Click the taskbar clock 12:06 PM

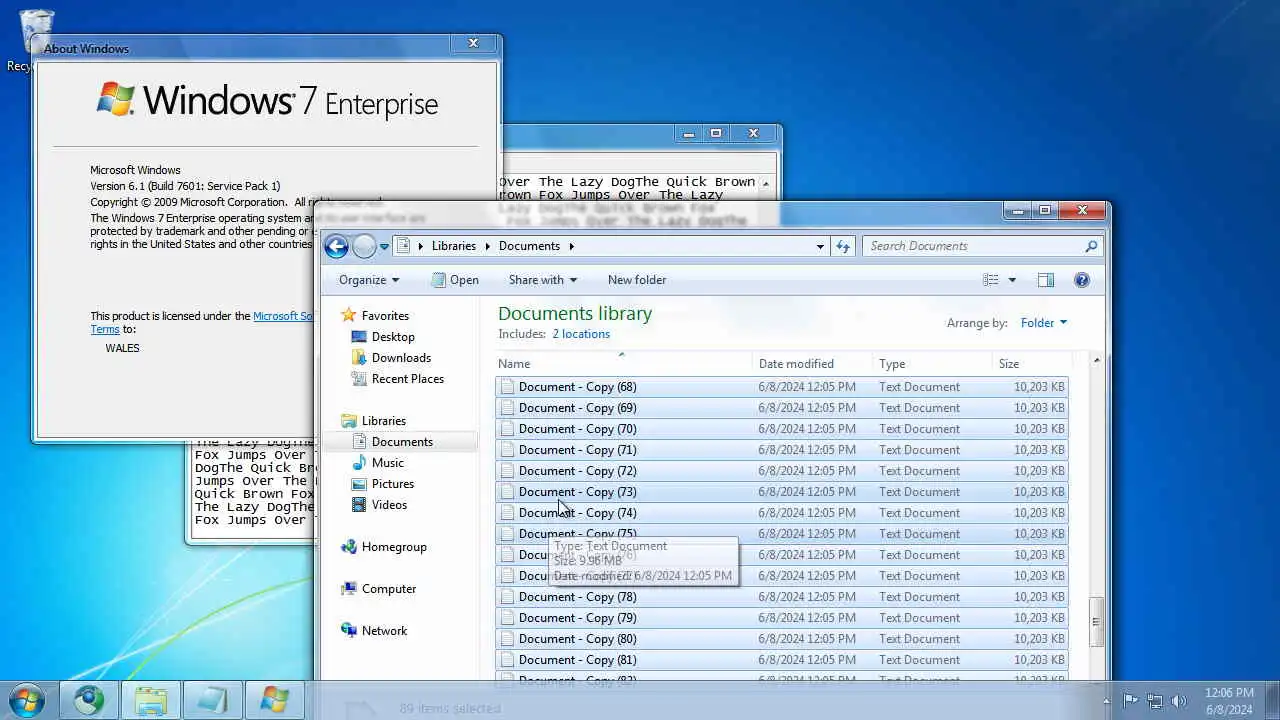pyautogui.click(x=1229, y=693)
